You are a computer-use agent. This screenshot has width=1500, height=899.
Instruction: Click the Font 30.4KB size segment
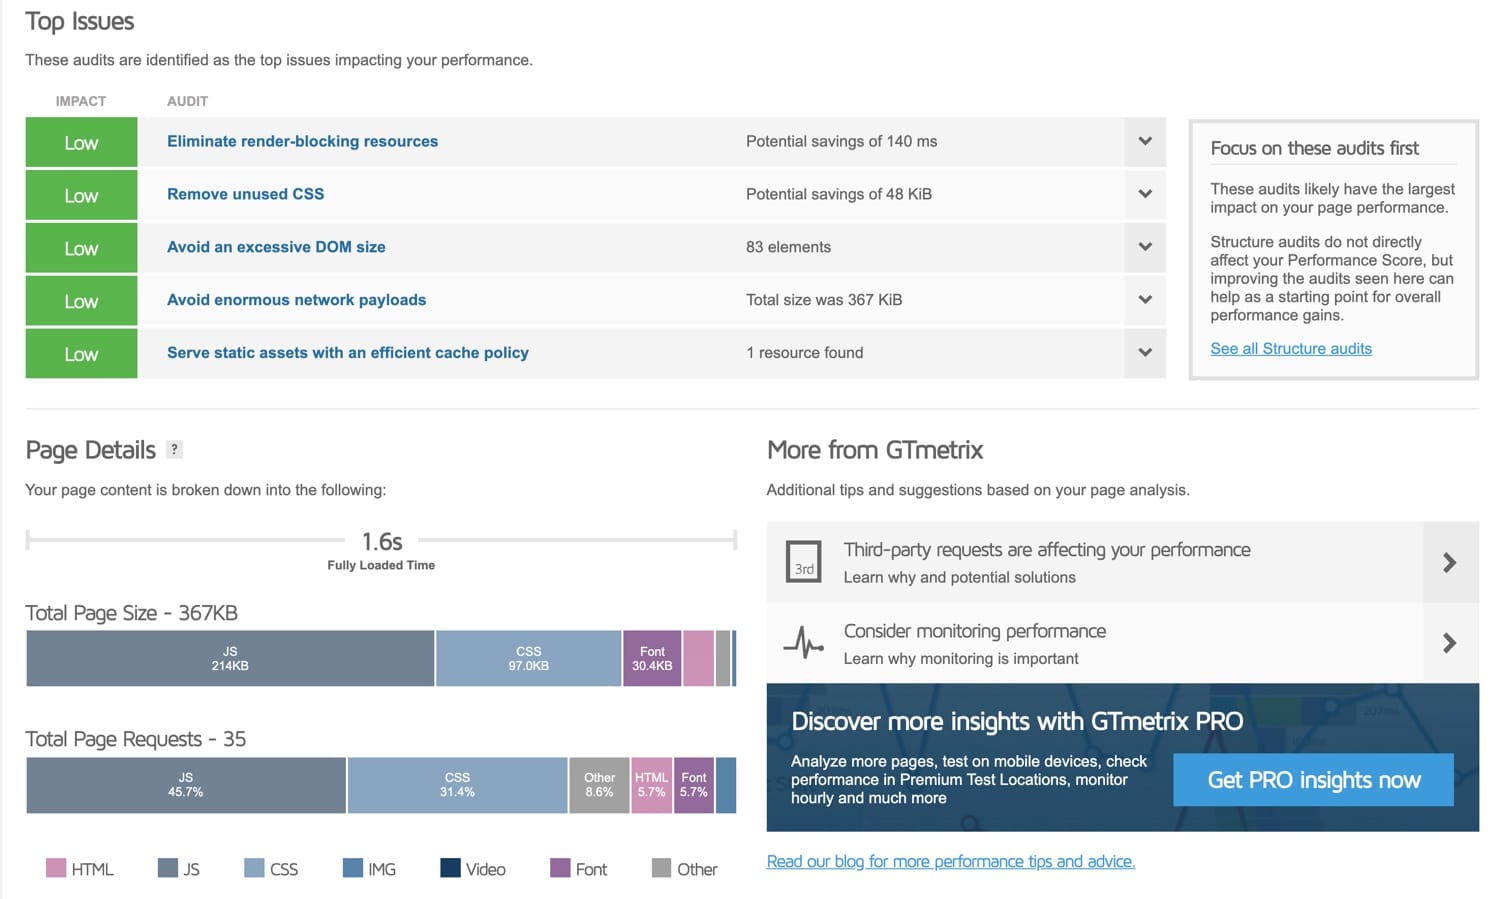coord(652,659)
